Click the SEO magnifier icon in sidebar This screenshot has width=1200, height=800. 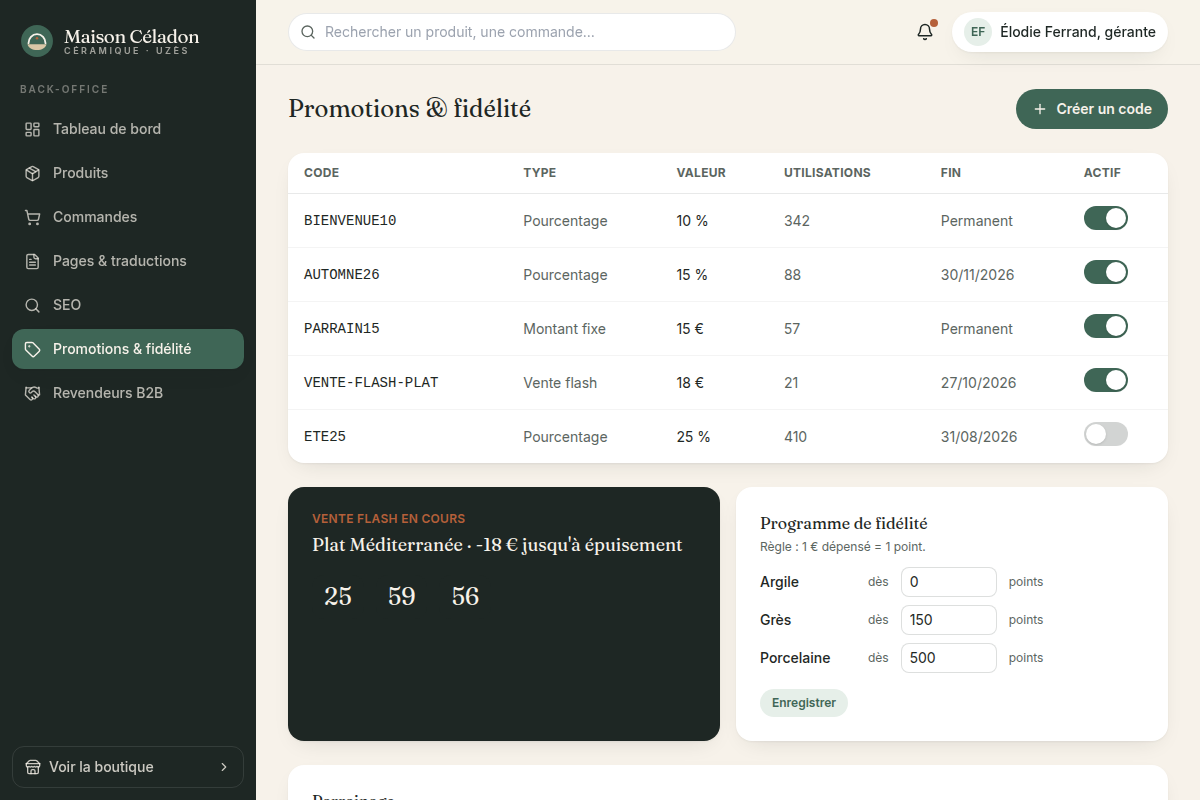(33, 305)
